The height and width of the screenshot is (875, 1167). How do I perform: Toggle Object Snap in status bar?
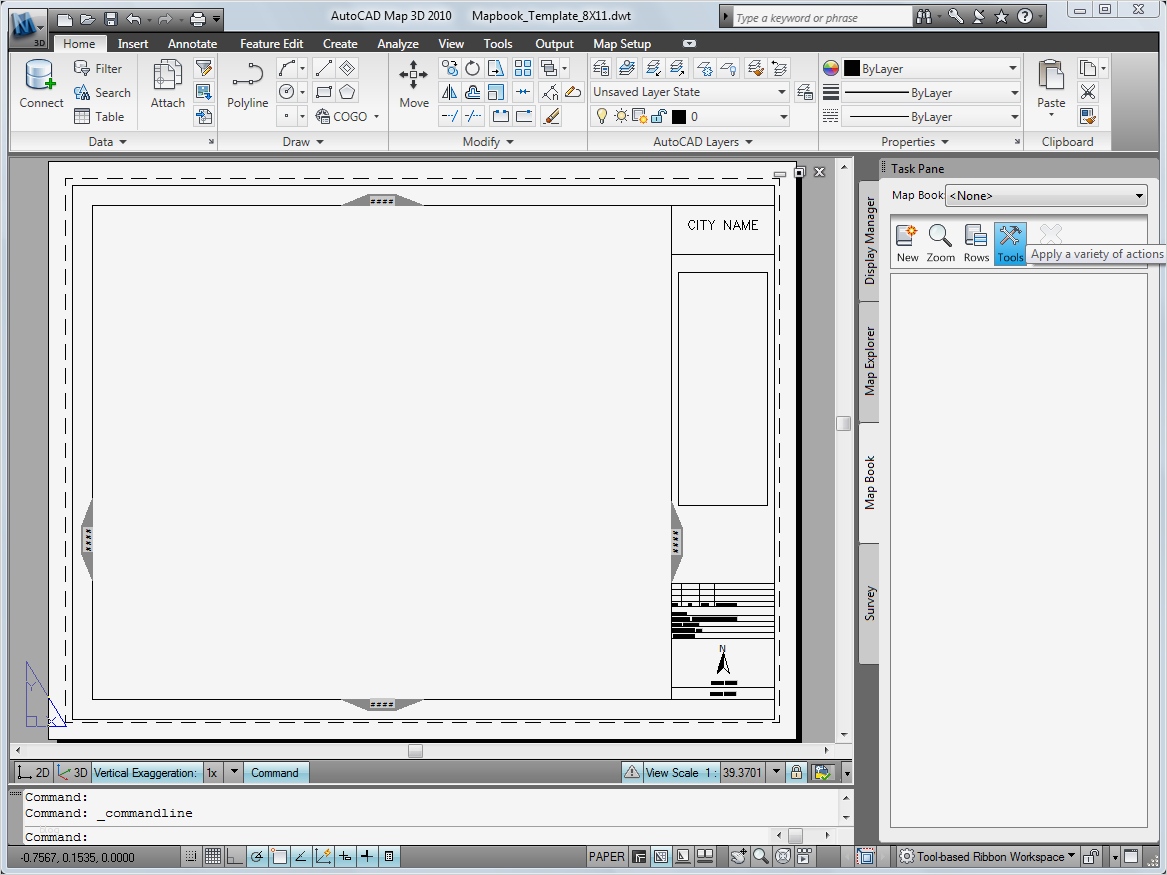(279, 856)
